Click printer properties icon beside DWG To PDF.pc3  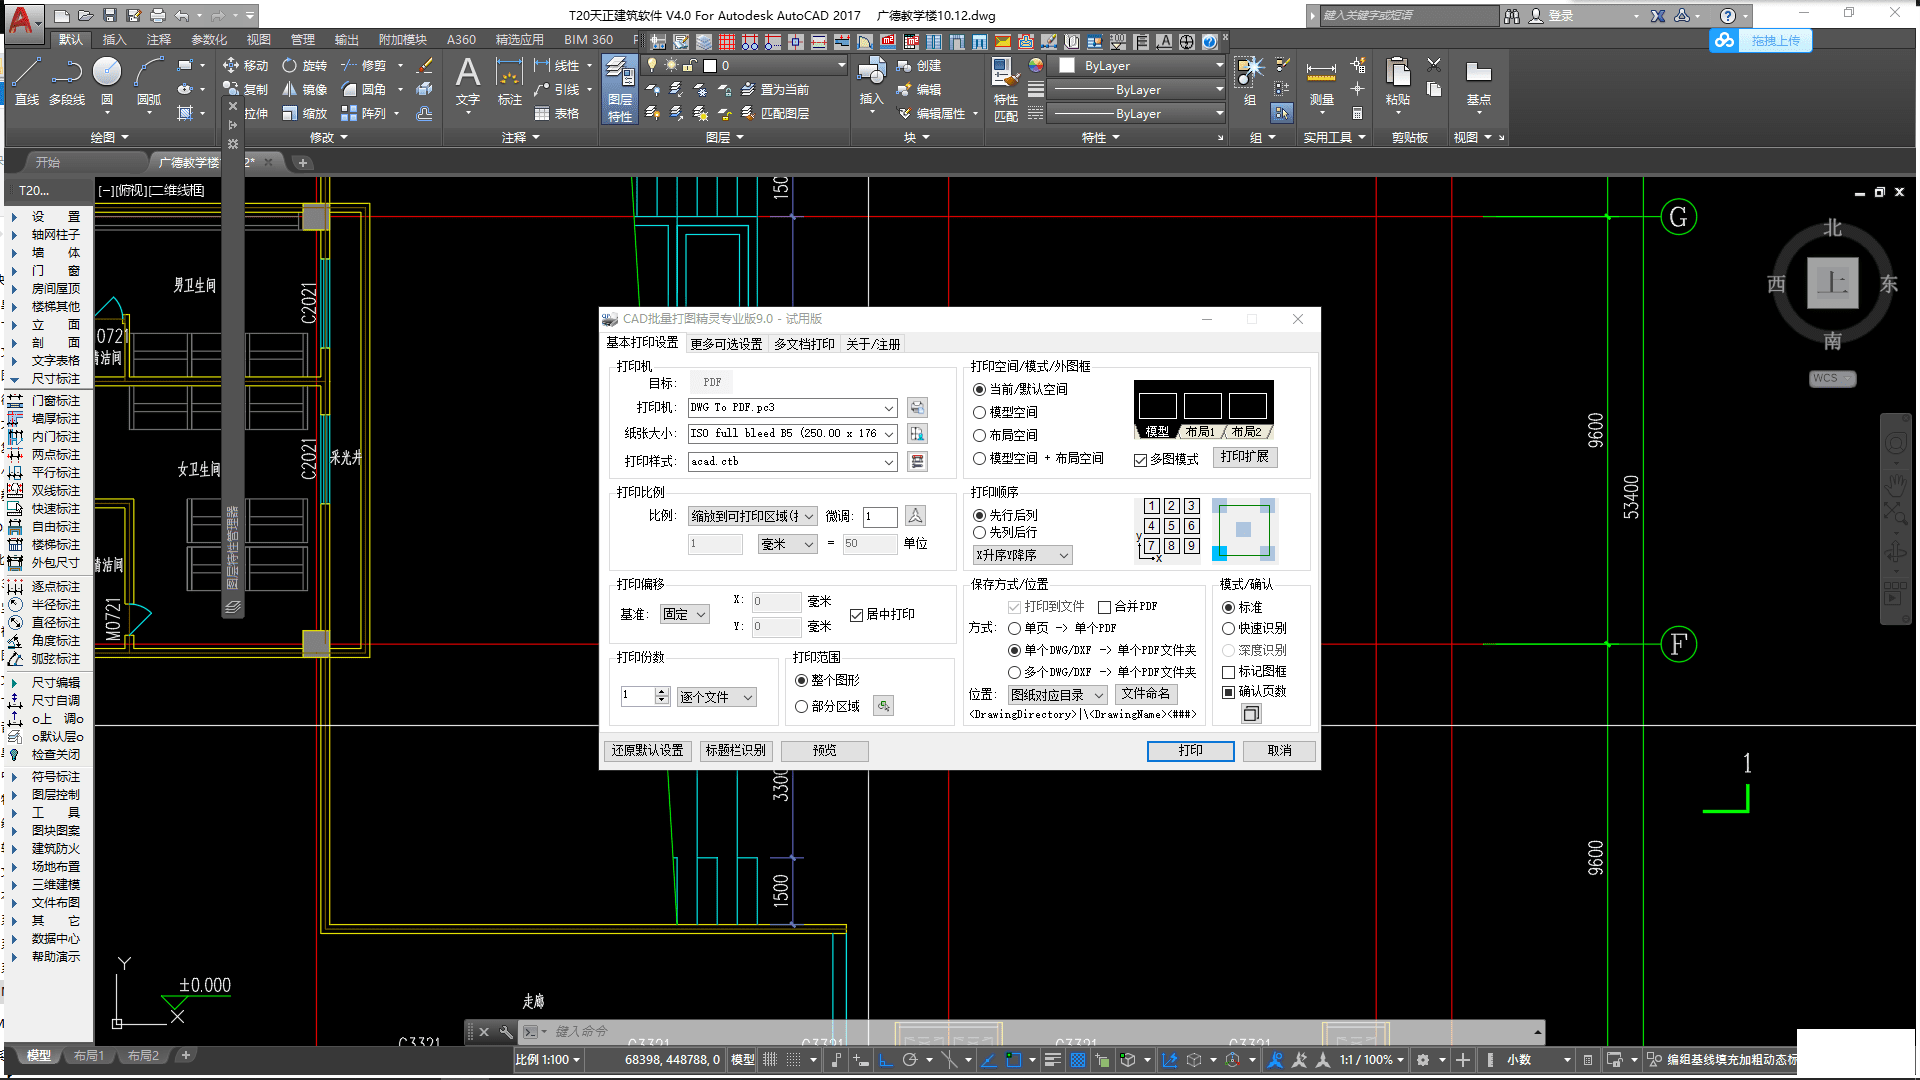[x=917, y=407]
